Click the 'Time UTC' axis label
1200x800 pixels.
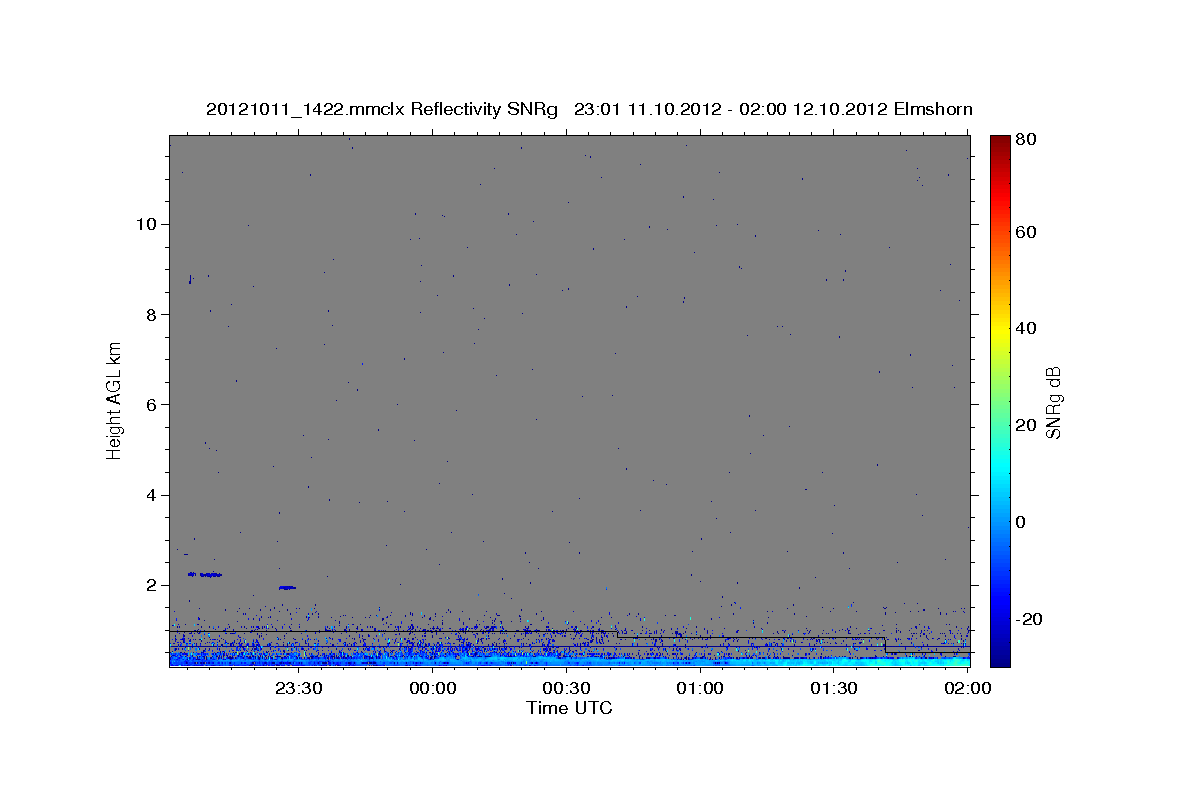click(569, 708)
